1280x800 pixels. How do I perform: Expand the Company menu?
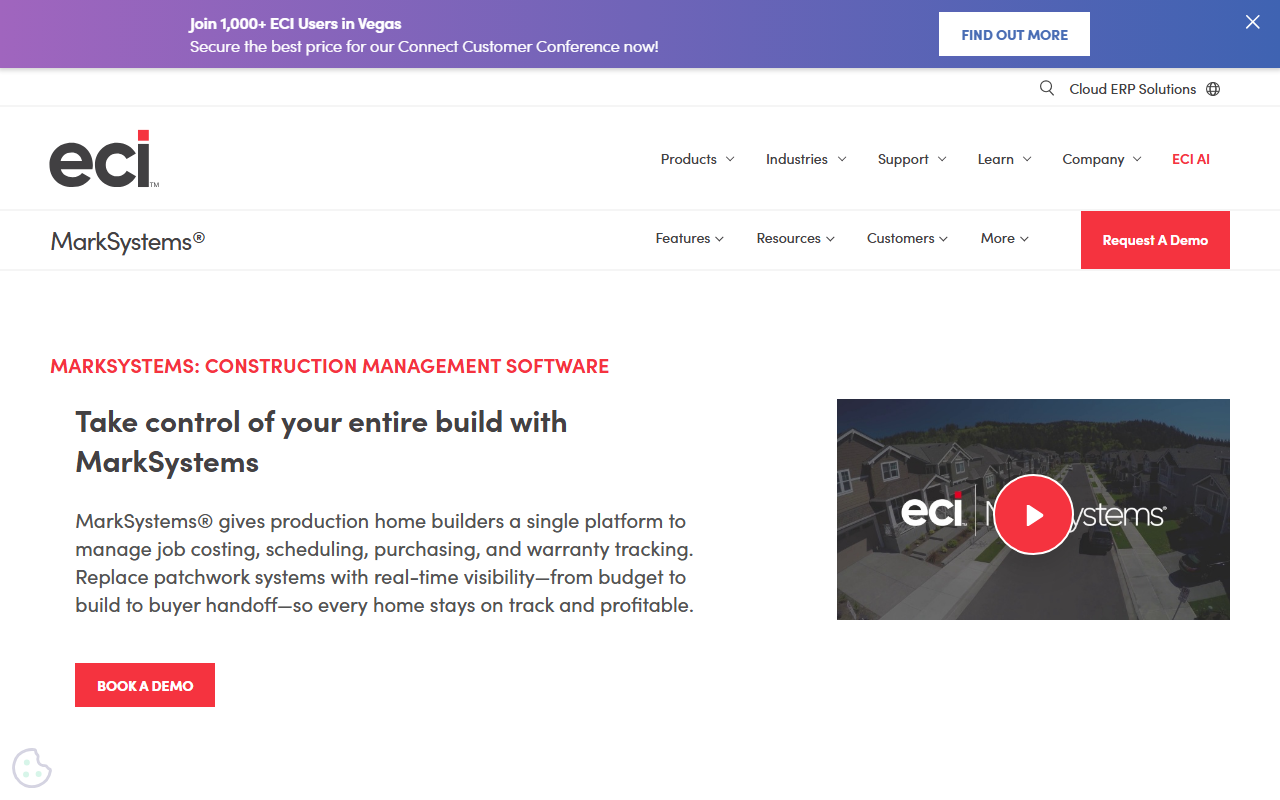click(1102, 159)
